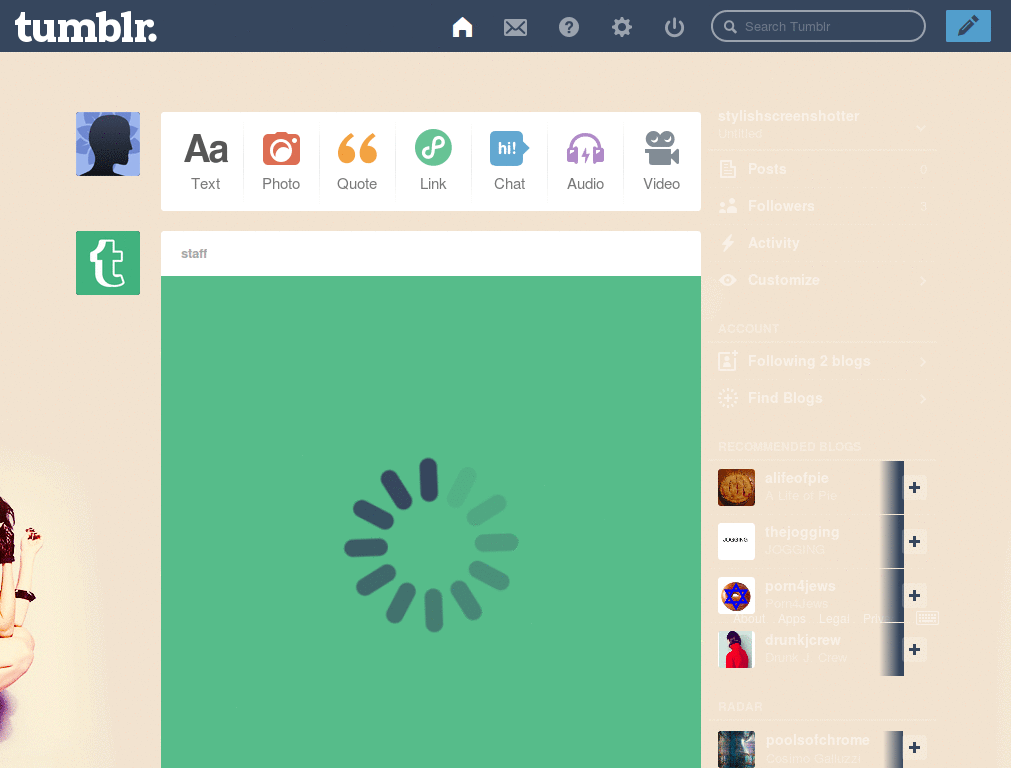Viewport: 1024px width, 768px height.
Task: Click the About footer link
Action: pos(749,618)
